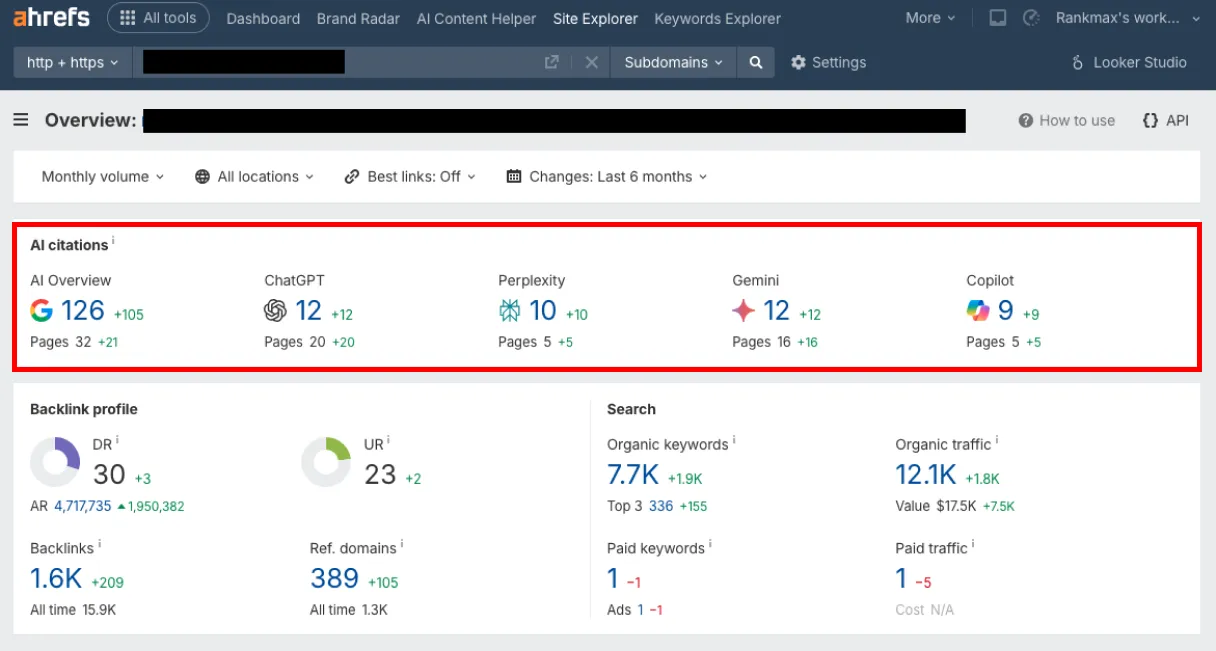Screen dimensions: 1216x651
Task: Click ChatGPT Pages 20
Action: [x=295, y=342]
